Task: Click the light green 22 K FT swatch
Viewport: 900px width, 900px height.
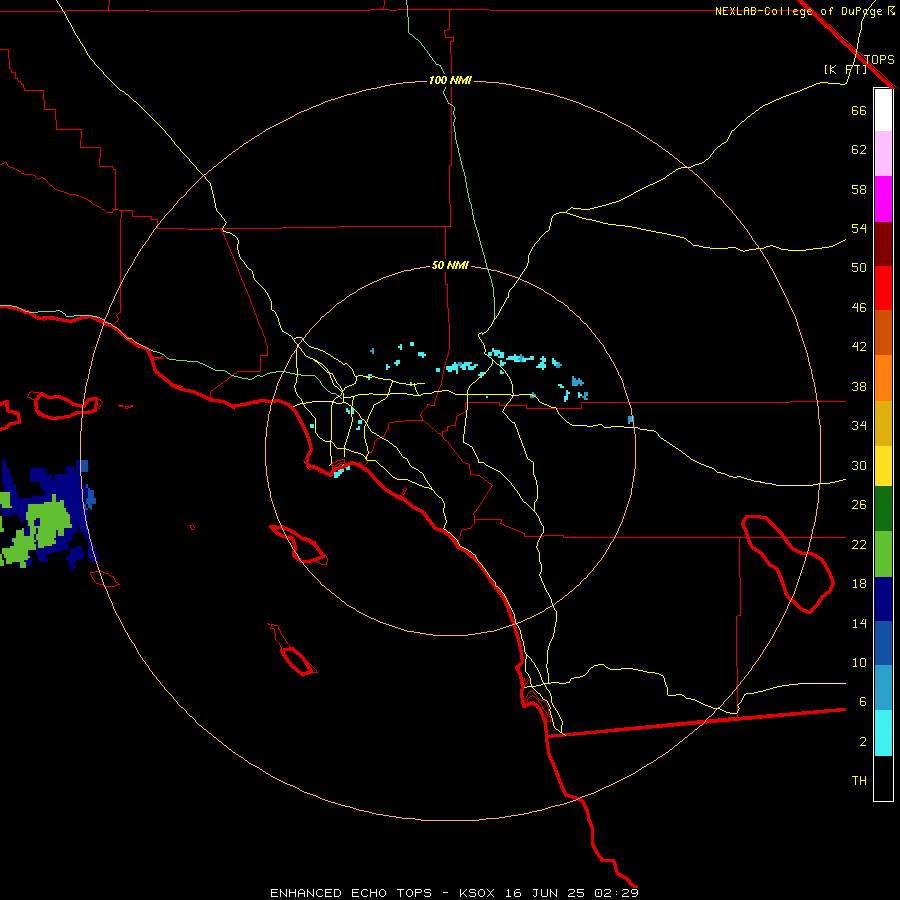Action: [883, 554]
